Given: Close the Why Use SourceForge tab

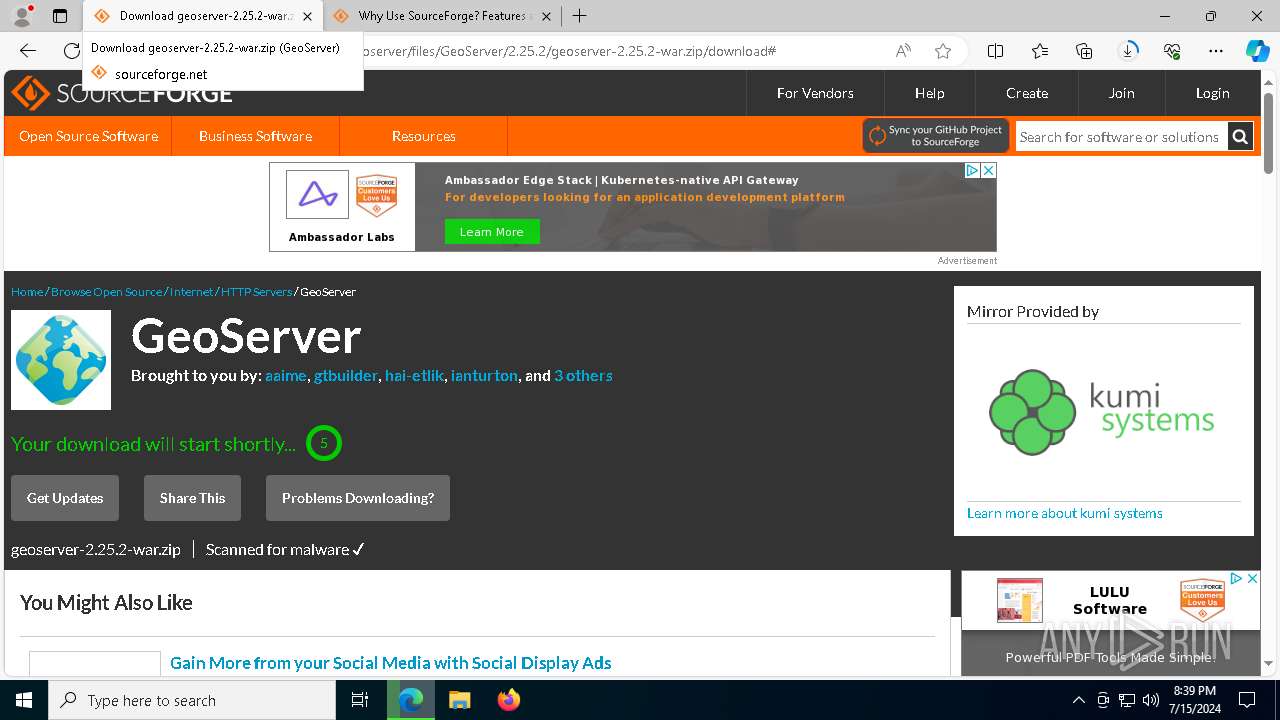Looking at the screenshot, I should (546, 16).
